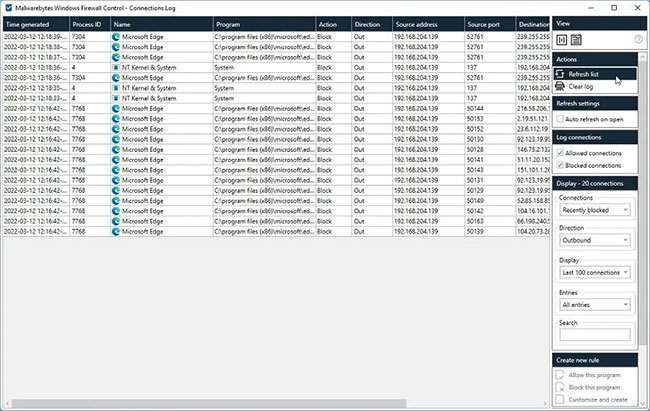Click Edge icon in source port 50139 row
Screen dimensions: 650x411
[x=116, y=231]
